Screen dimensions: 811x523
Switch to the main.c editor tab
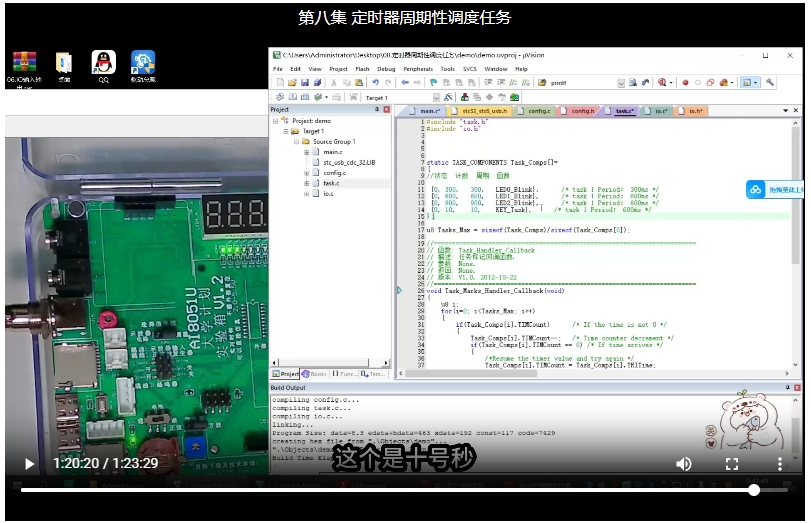[426, 111]
